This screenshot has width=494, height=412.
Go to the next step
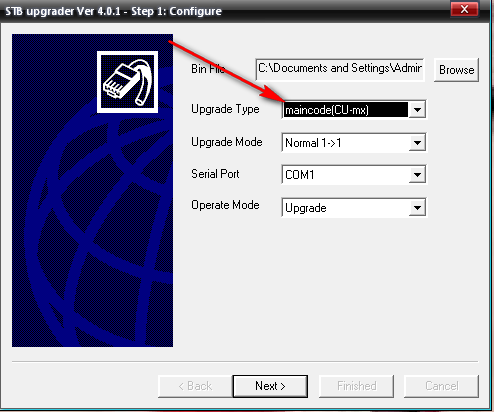(x=270, y=386)
